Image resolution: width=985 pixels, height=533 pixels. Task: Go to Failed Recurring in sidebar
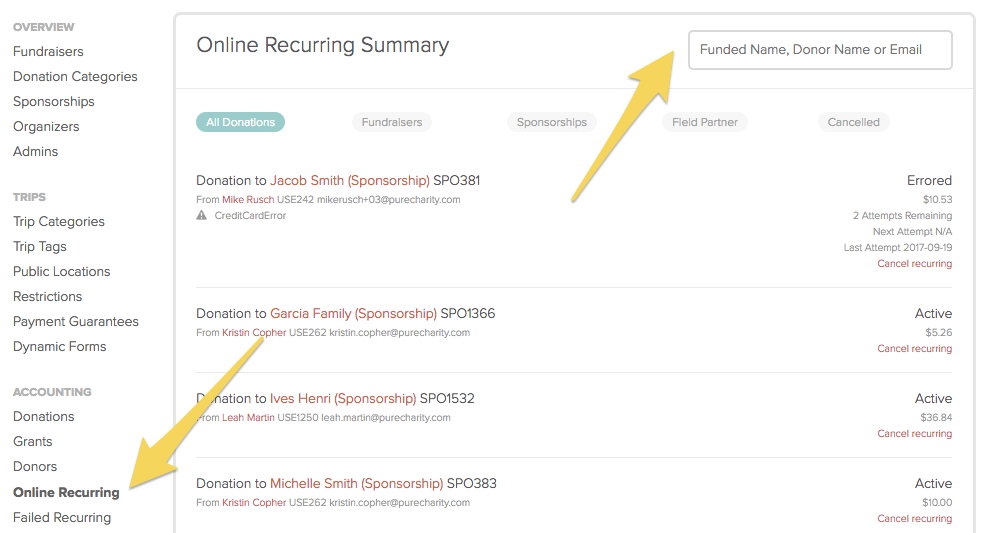pyautogui.click(x=62, y=517)
